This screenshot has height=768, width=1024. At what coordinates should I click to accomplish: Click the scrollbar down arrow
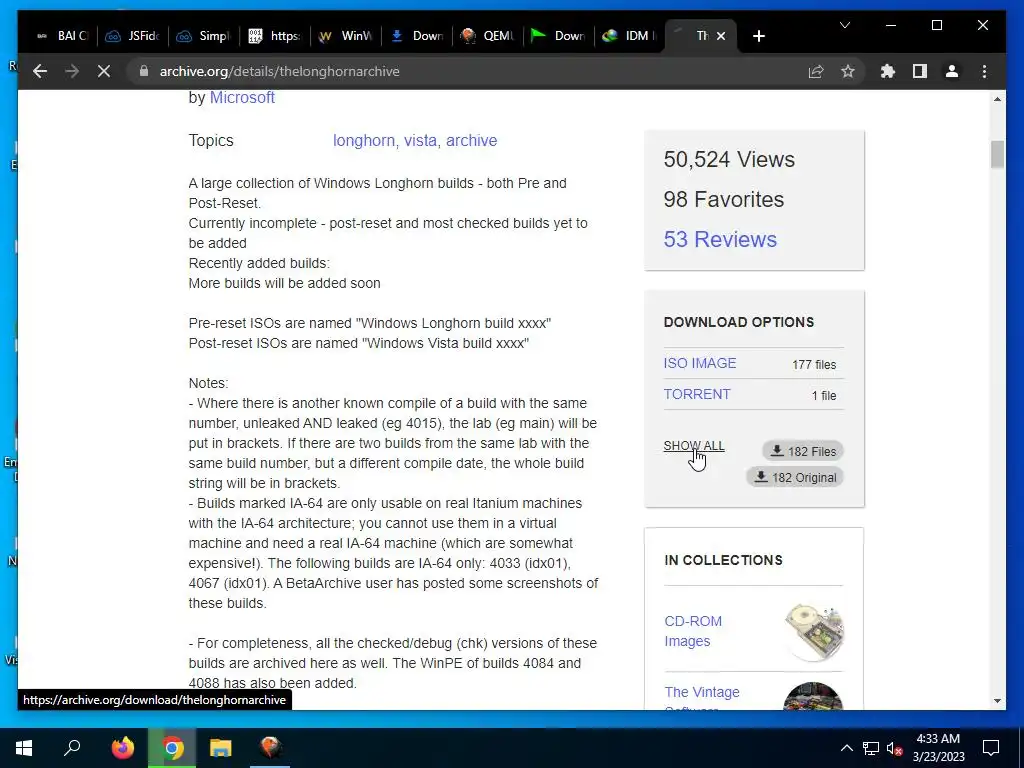point(997,701)
